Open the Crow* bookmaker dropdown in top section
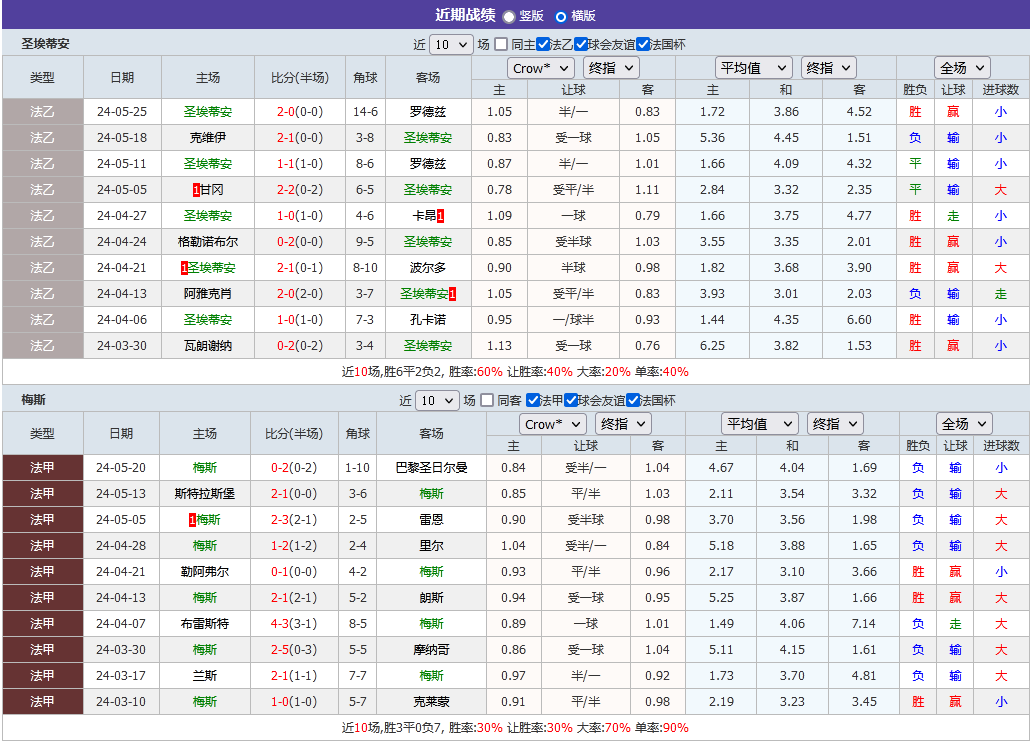The image size is (1030, 742). pyautogui.click(x=540, y=67)
